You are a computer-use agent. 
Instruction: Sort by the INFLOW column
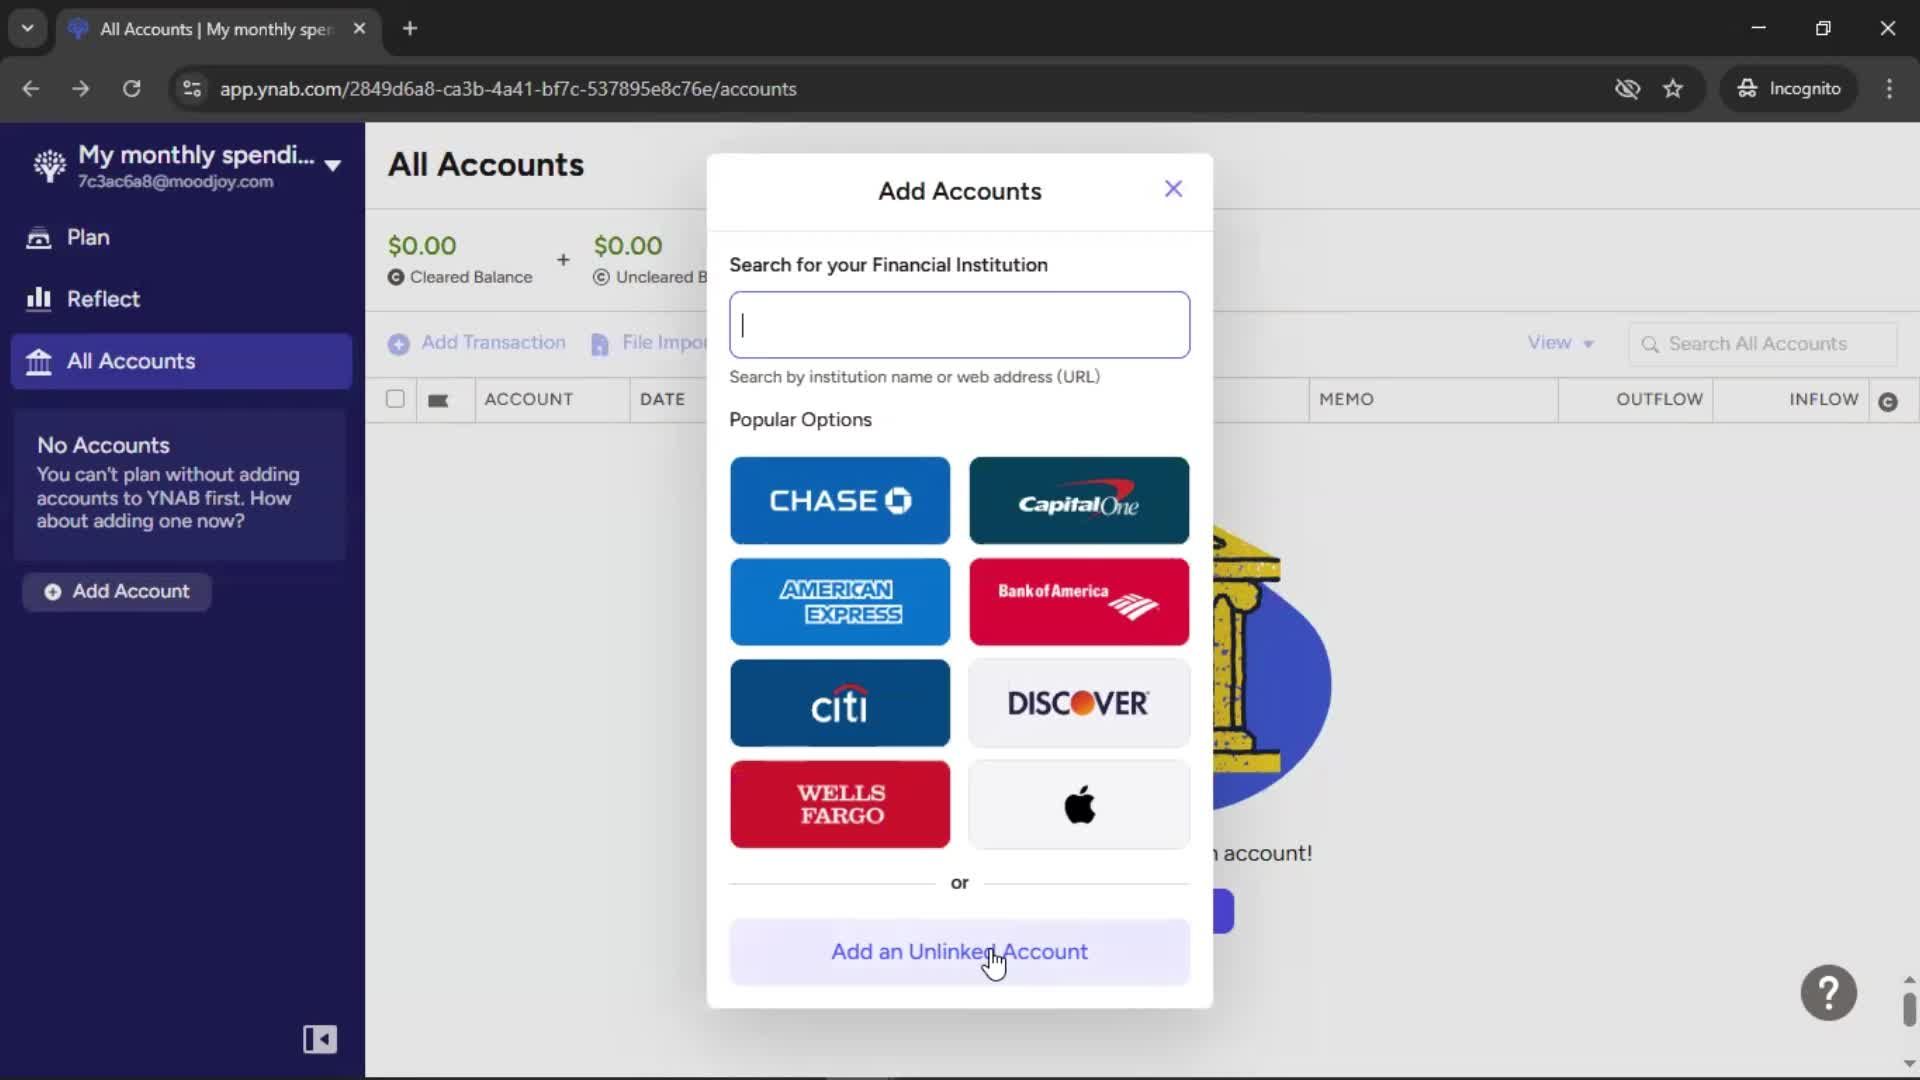click(1823, 399)
